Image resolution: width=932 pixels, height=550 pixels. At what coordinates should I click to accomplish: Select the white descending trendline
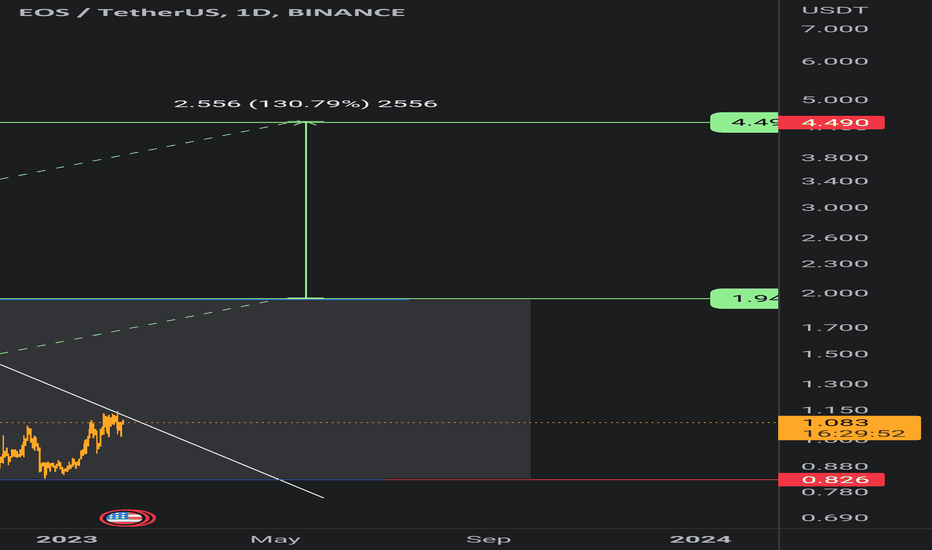point(162,431)
